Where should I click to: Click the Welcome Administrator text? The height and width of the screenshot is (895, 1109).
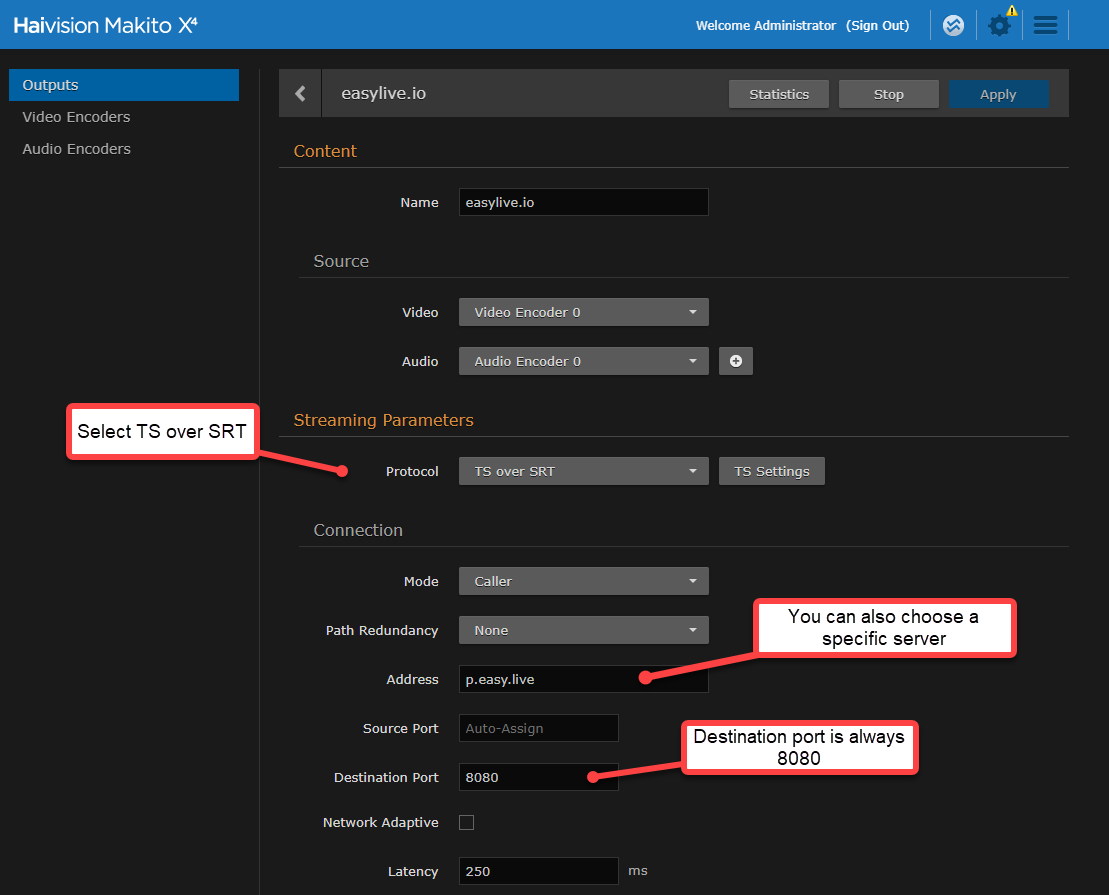tap(766, 25)
